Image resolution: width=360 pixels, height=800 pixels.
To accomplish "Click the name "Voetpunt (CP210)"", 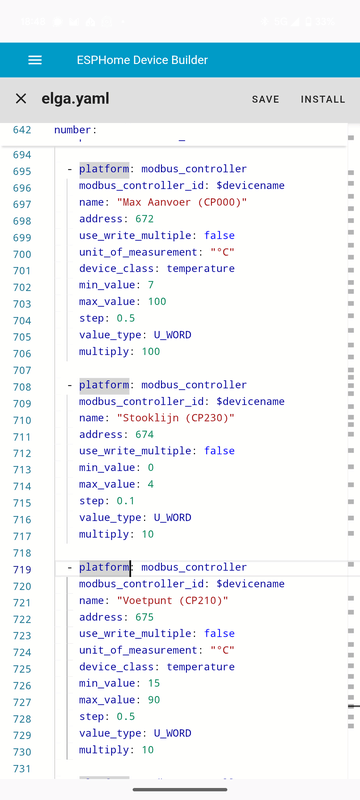I will [x=173, y=601].
